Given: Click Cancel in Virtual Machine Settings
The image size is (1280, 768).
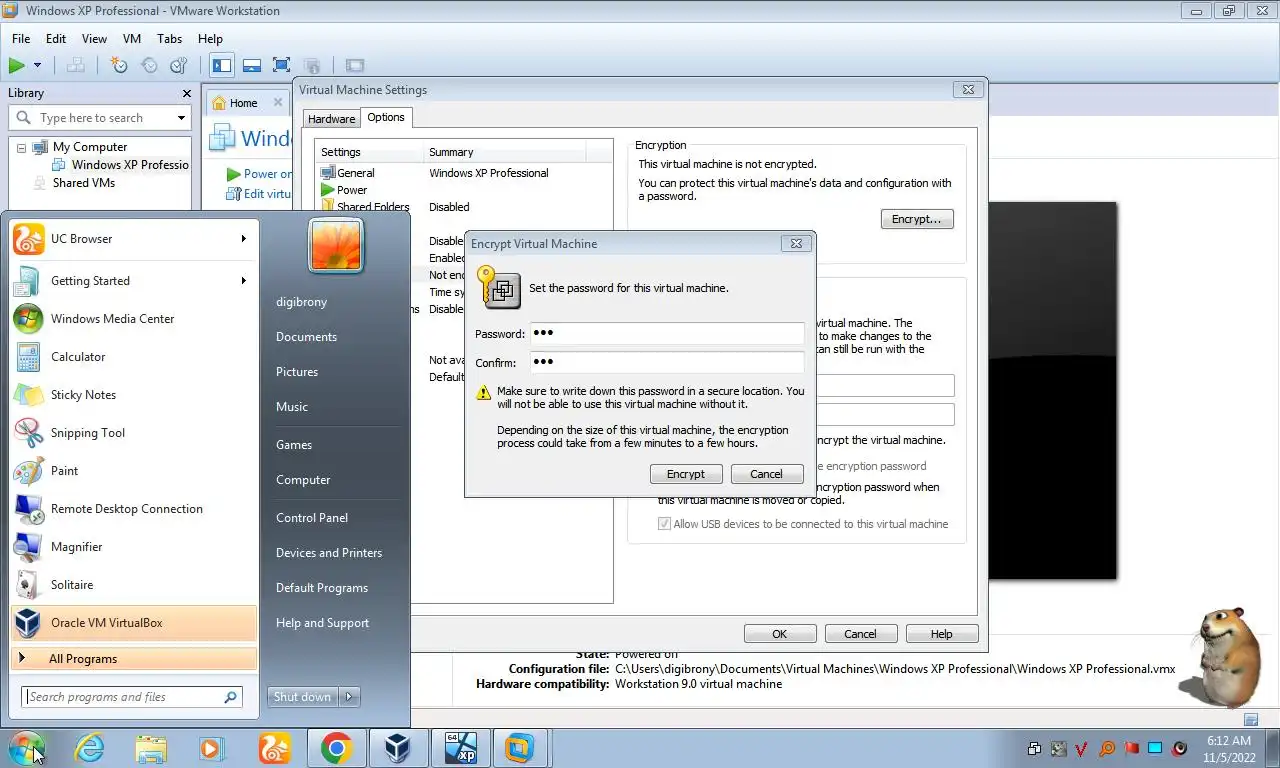Looking at the screenshot, I should coord(860,634).
